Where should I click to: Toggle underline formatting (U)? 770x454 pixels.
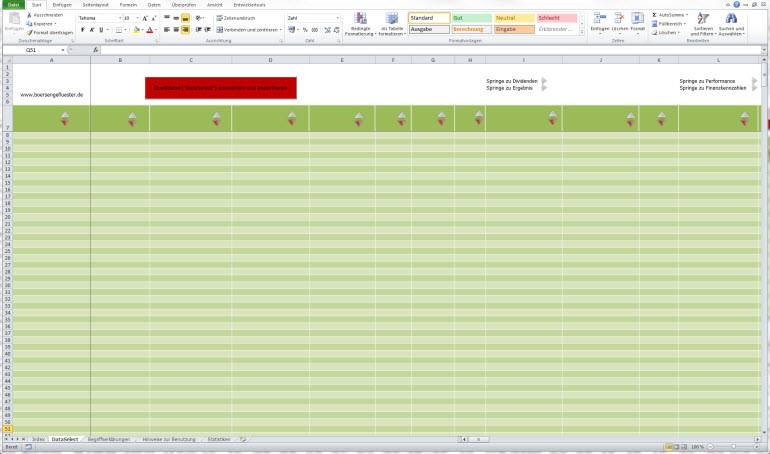(101, 30)
